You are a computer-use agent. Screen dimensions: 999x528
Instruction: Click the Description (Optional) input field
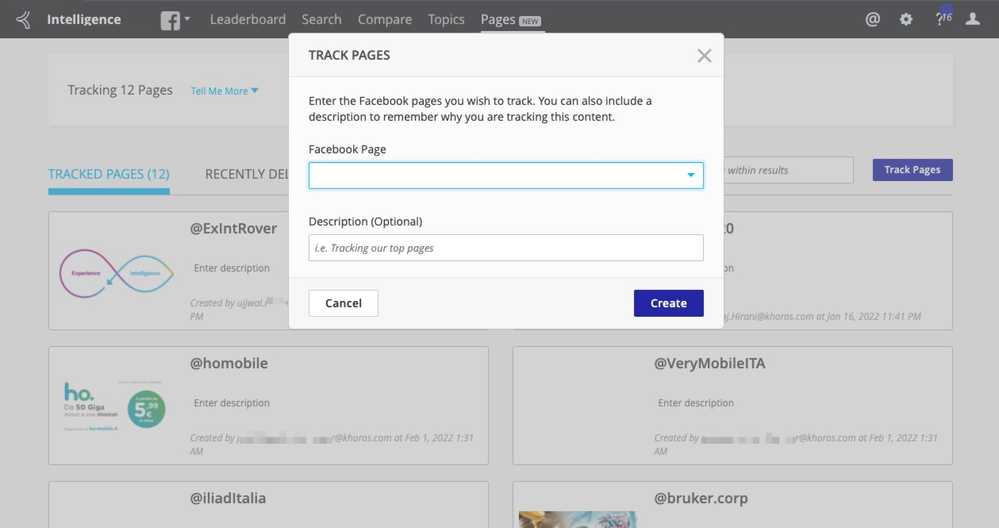coord(506,248)
